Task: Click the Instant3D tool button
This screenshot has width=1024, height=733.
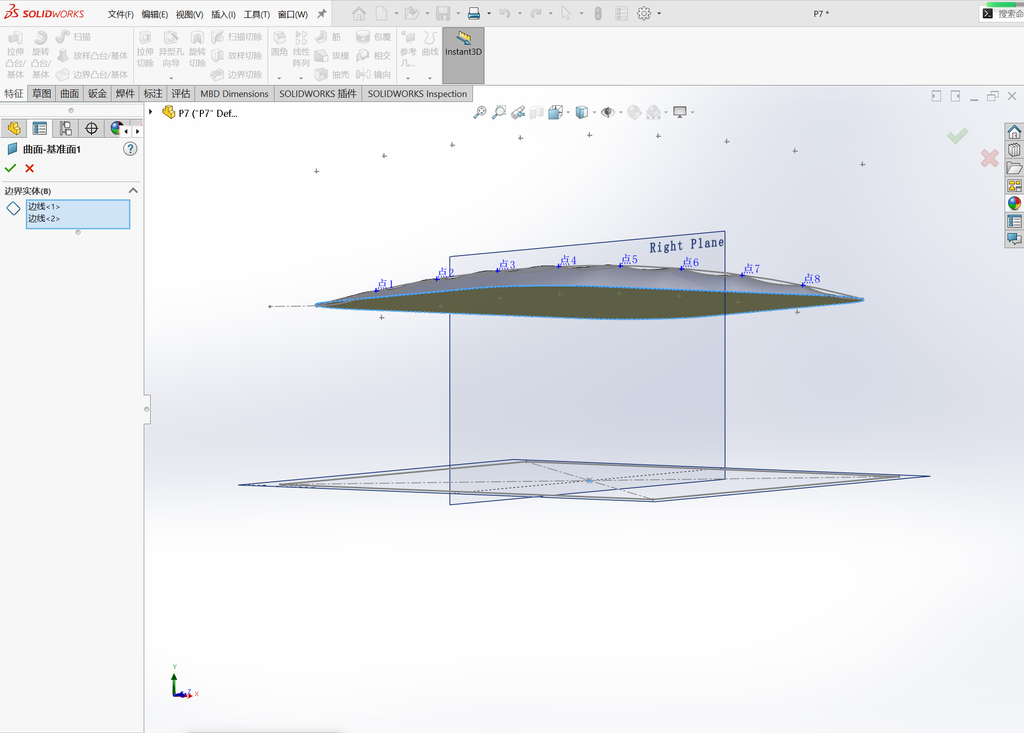Action: pyautogui.click(x=463, y=55)
